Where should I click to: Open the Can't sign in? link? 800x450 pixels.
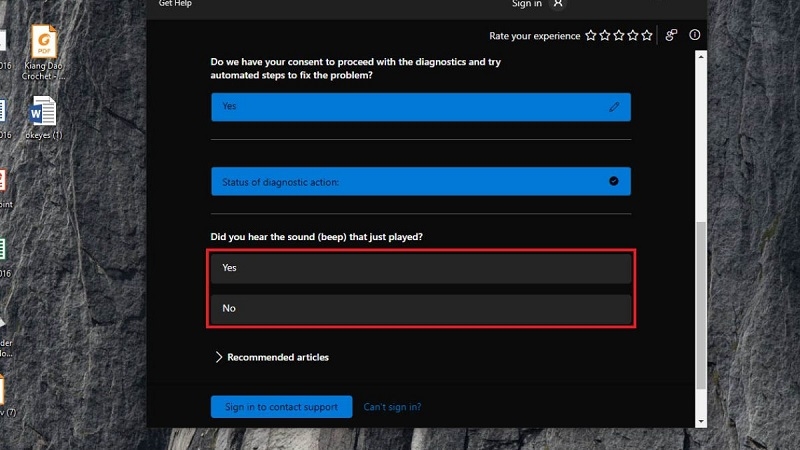click(x=392, y=407)
